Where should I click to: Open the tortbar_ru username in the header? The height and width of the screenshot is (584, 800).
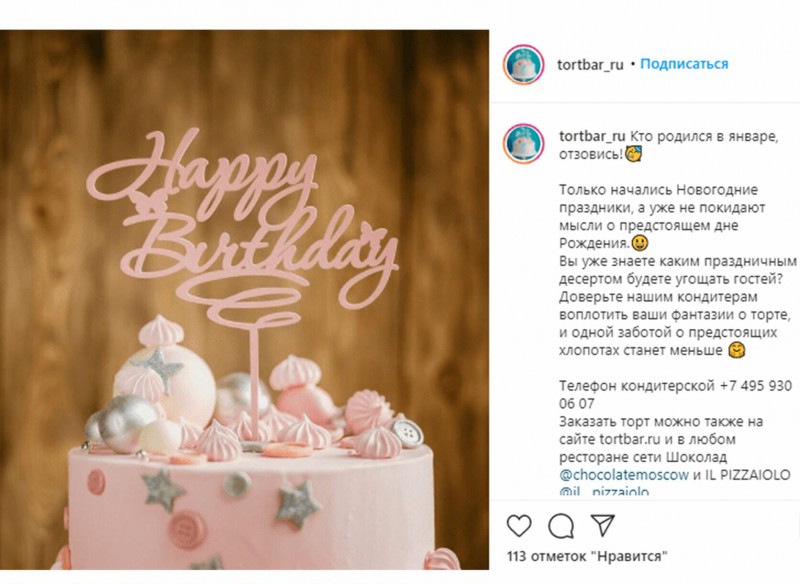(591, 64)
